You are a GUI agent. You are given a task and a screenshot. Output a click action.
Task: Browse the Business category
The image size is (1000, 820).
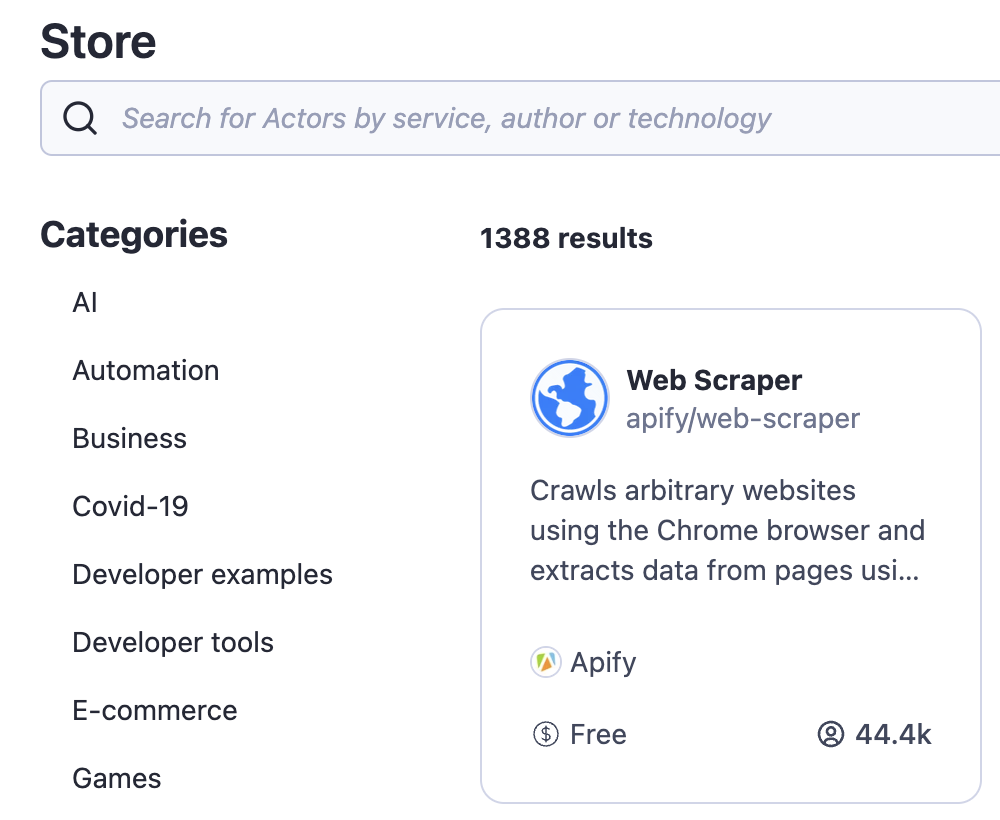click(x=129, y=438)
